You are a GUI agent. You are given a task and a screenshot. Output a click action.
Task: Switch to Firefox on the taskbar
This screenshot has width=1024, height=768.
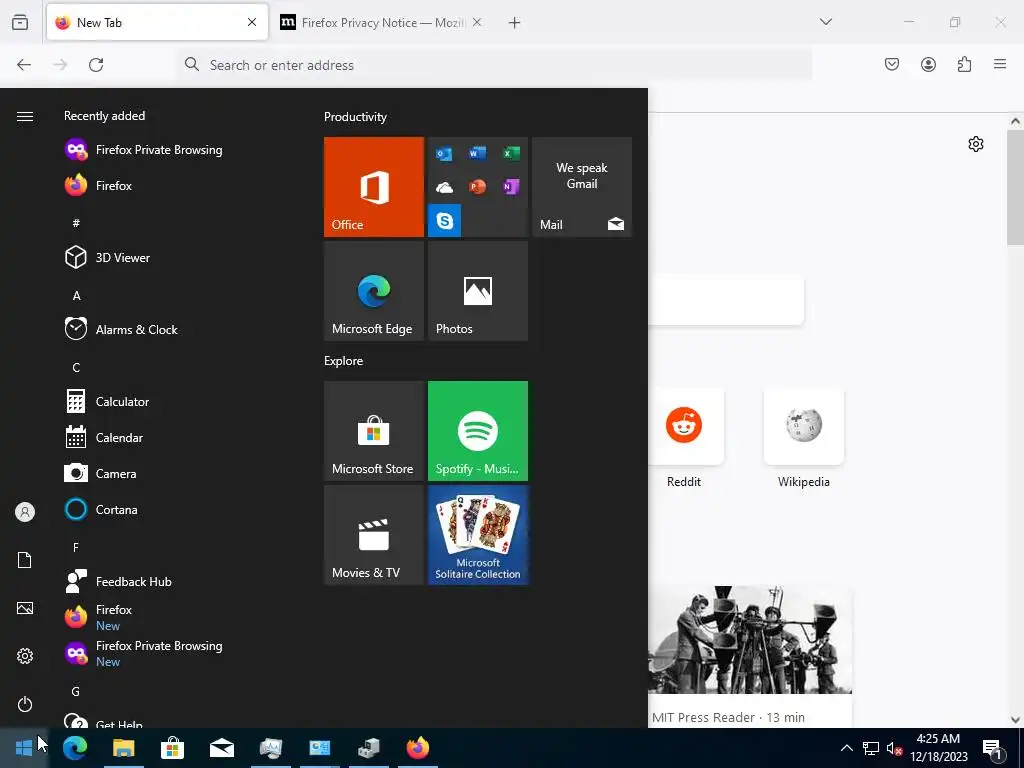click(418, 748)
